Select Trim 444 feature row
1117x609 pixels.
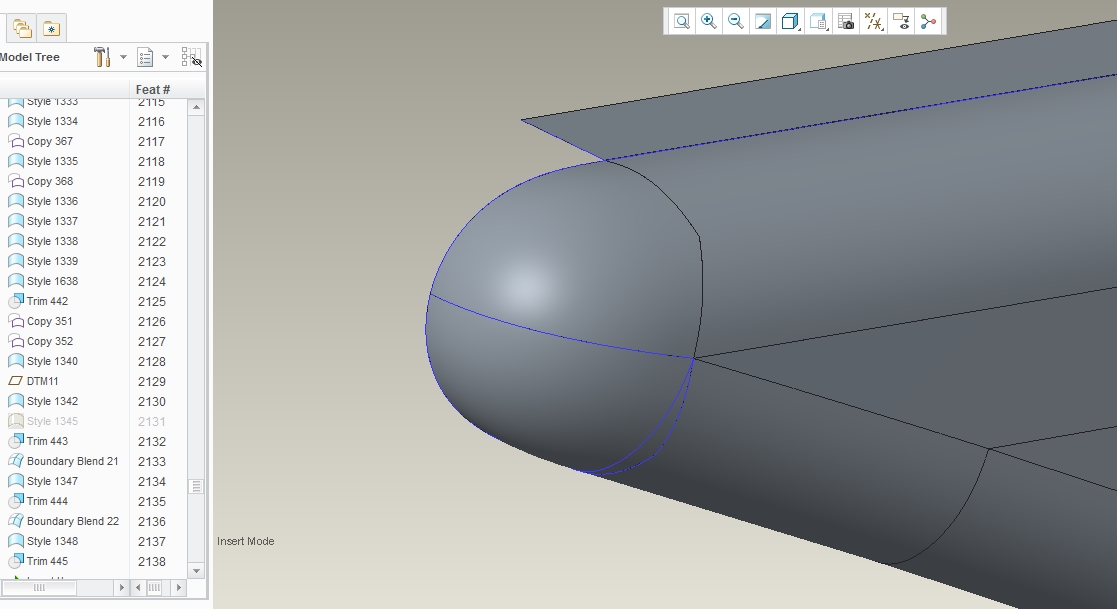click(47, 501)
